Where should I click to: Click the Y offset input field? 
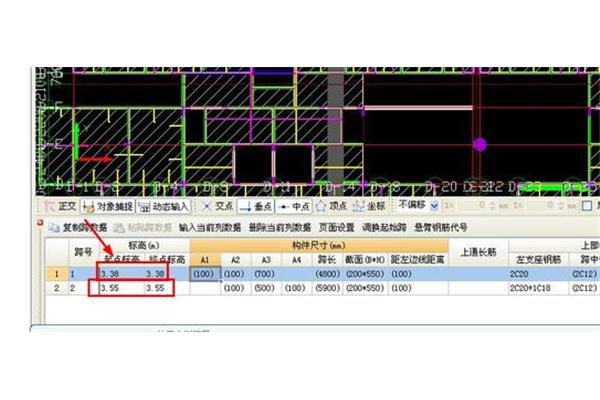pyautogui.click(x=540, y=206)
